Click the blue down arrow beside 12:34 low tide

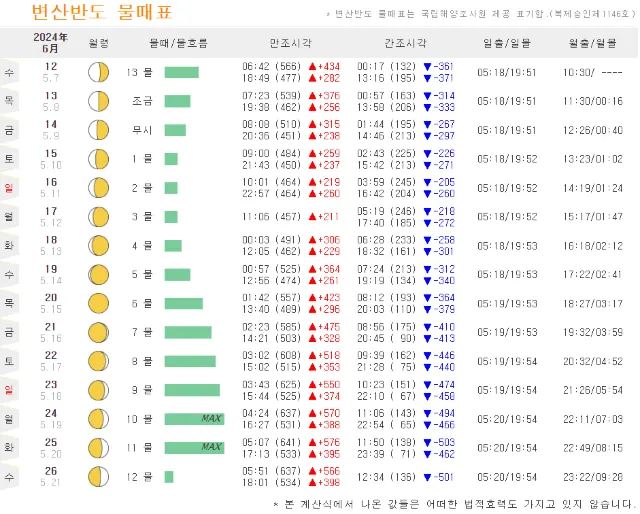[428, 477]
